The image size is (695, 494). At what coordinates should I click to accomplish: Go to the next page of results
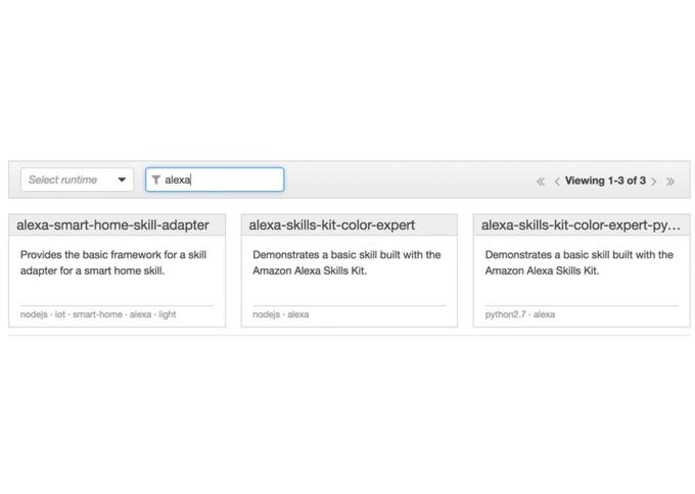pos(654,181)
